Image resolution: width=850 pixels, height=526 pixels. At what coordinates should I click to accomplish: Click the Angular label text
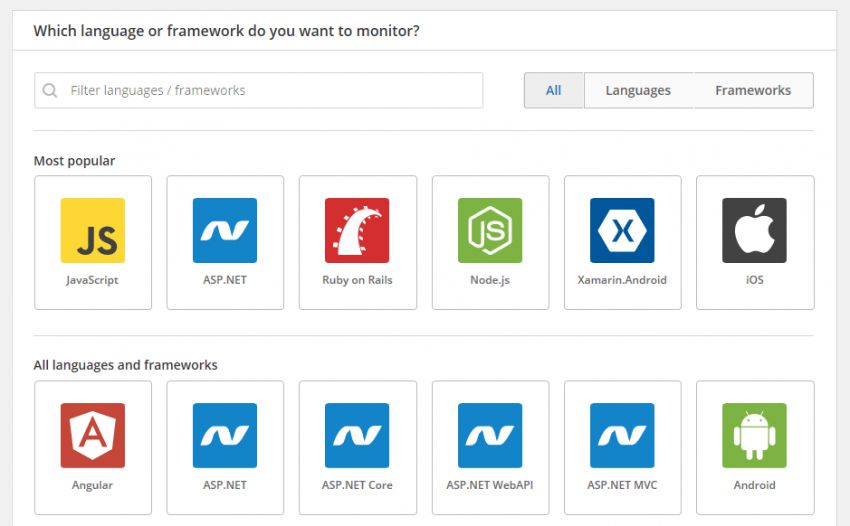click(92, 485)
